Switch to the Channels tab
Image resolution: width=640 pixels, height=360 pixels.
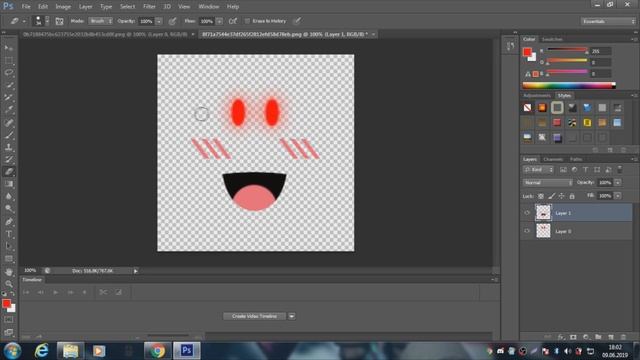pyautogui.click(x=553, y=159)
